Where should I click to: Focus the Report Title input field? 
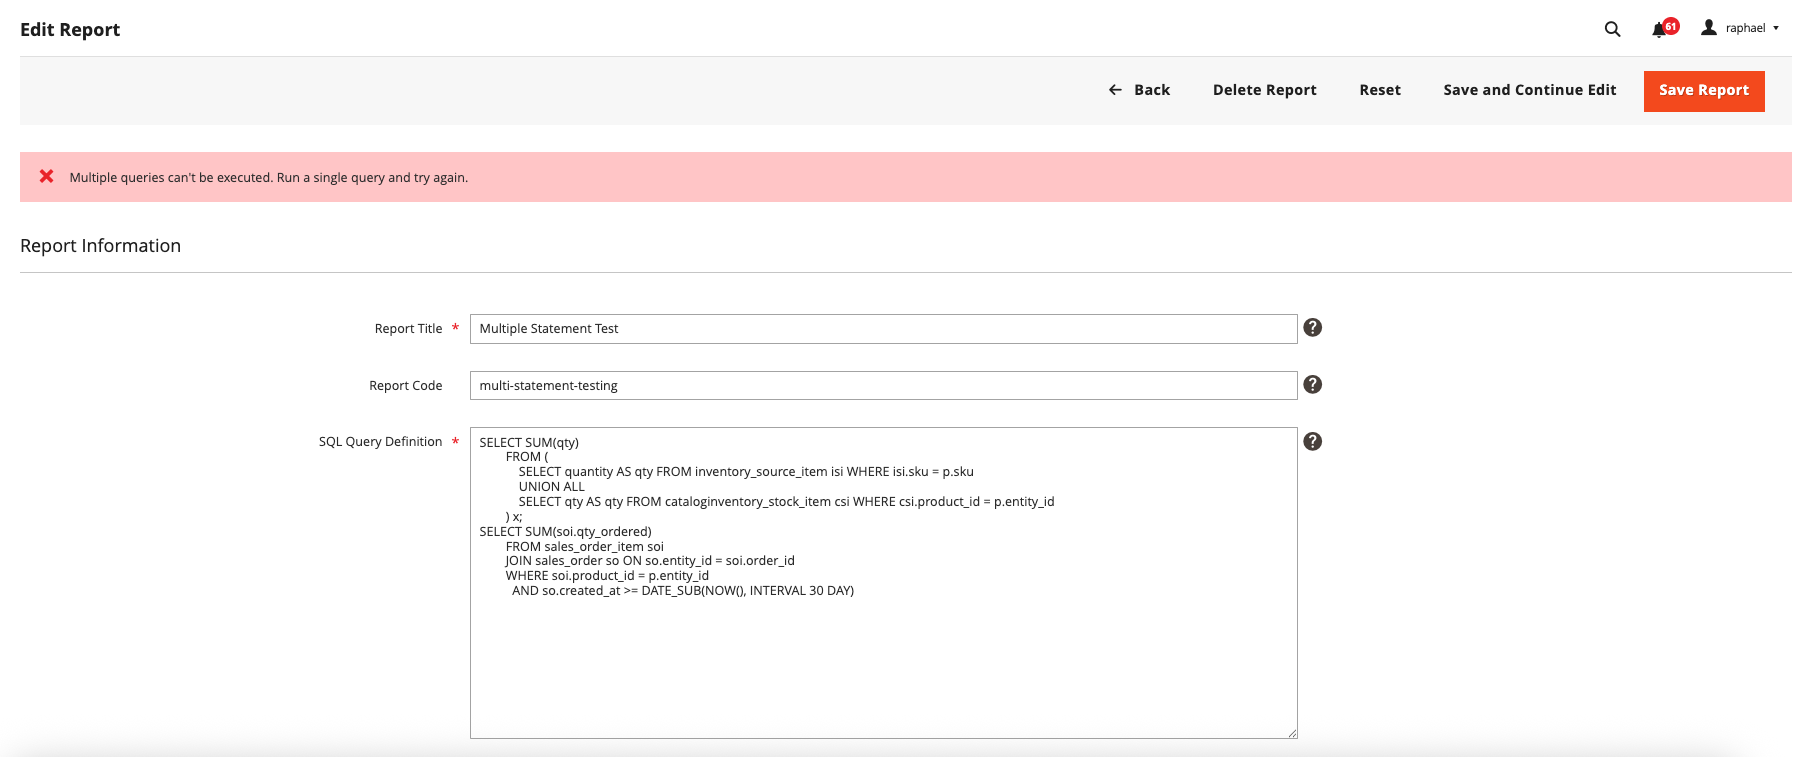(883, 329)
